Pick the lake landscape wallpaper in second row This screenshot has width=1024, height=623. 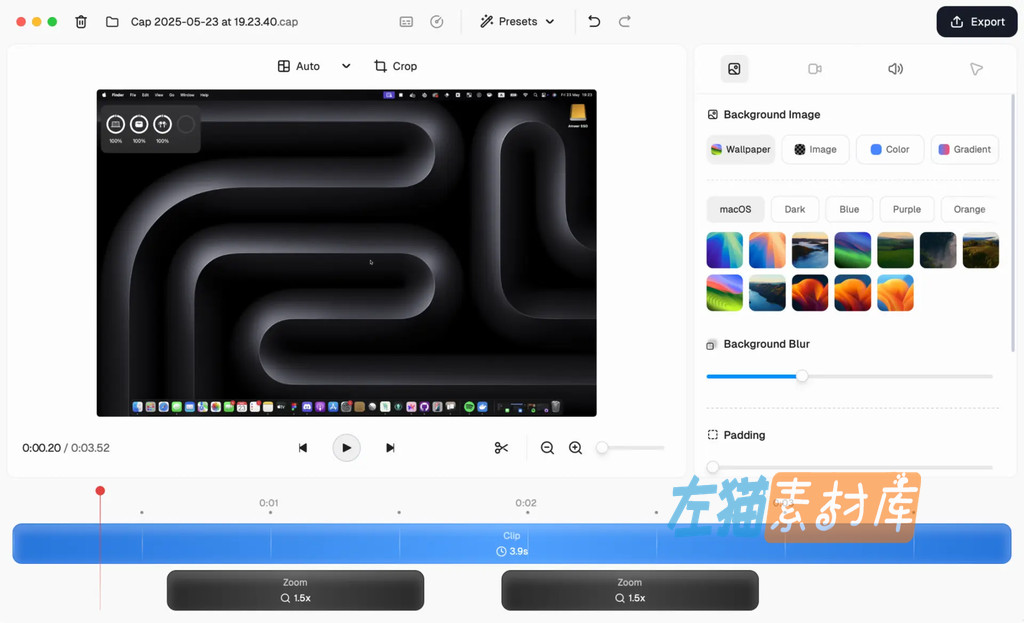(x=767, y=293)
